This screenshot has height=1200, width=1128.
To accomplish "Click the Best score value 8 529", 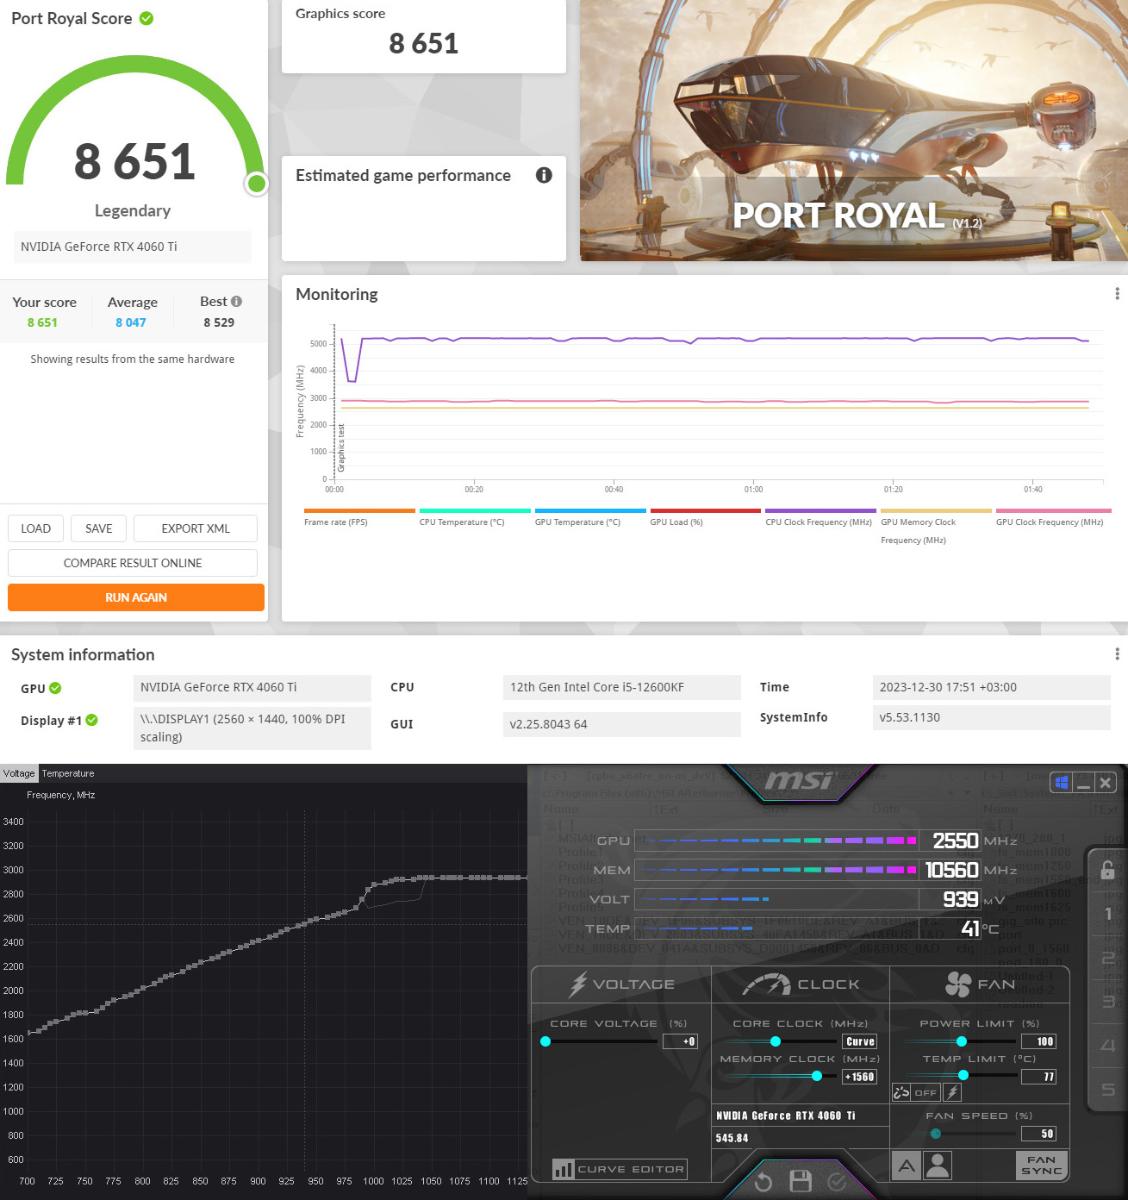I will pos(218,323).
